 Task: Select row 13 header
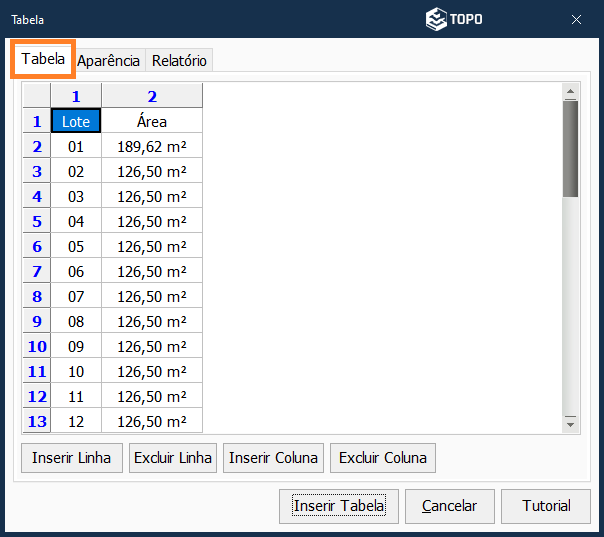[37, 421]
